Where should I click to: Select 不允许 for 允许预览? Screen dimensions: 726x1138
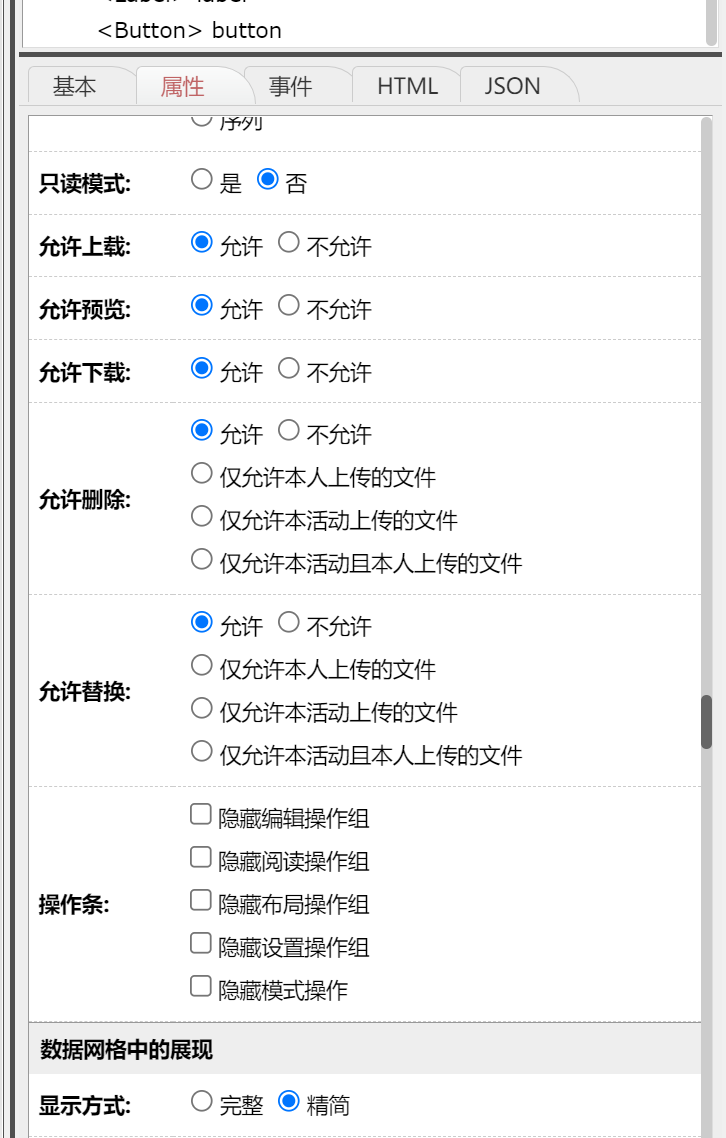pos(289,306)
